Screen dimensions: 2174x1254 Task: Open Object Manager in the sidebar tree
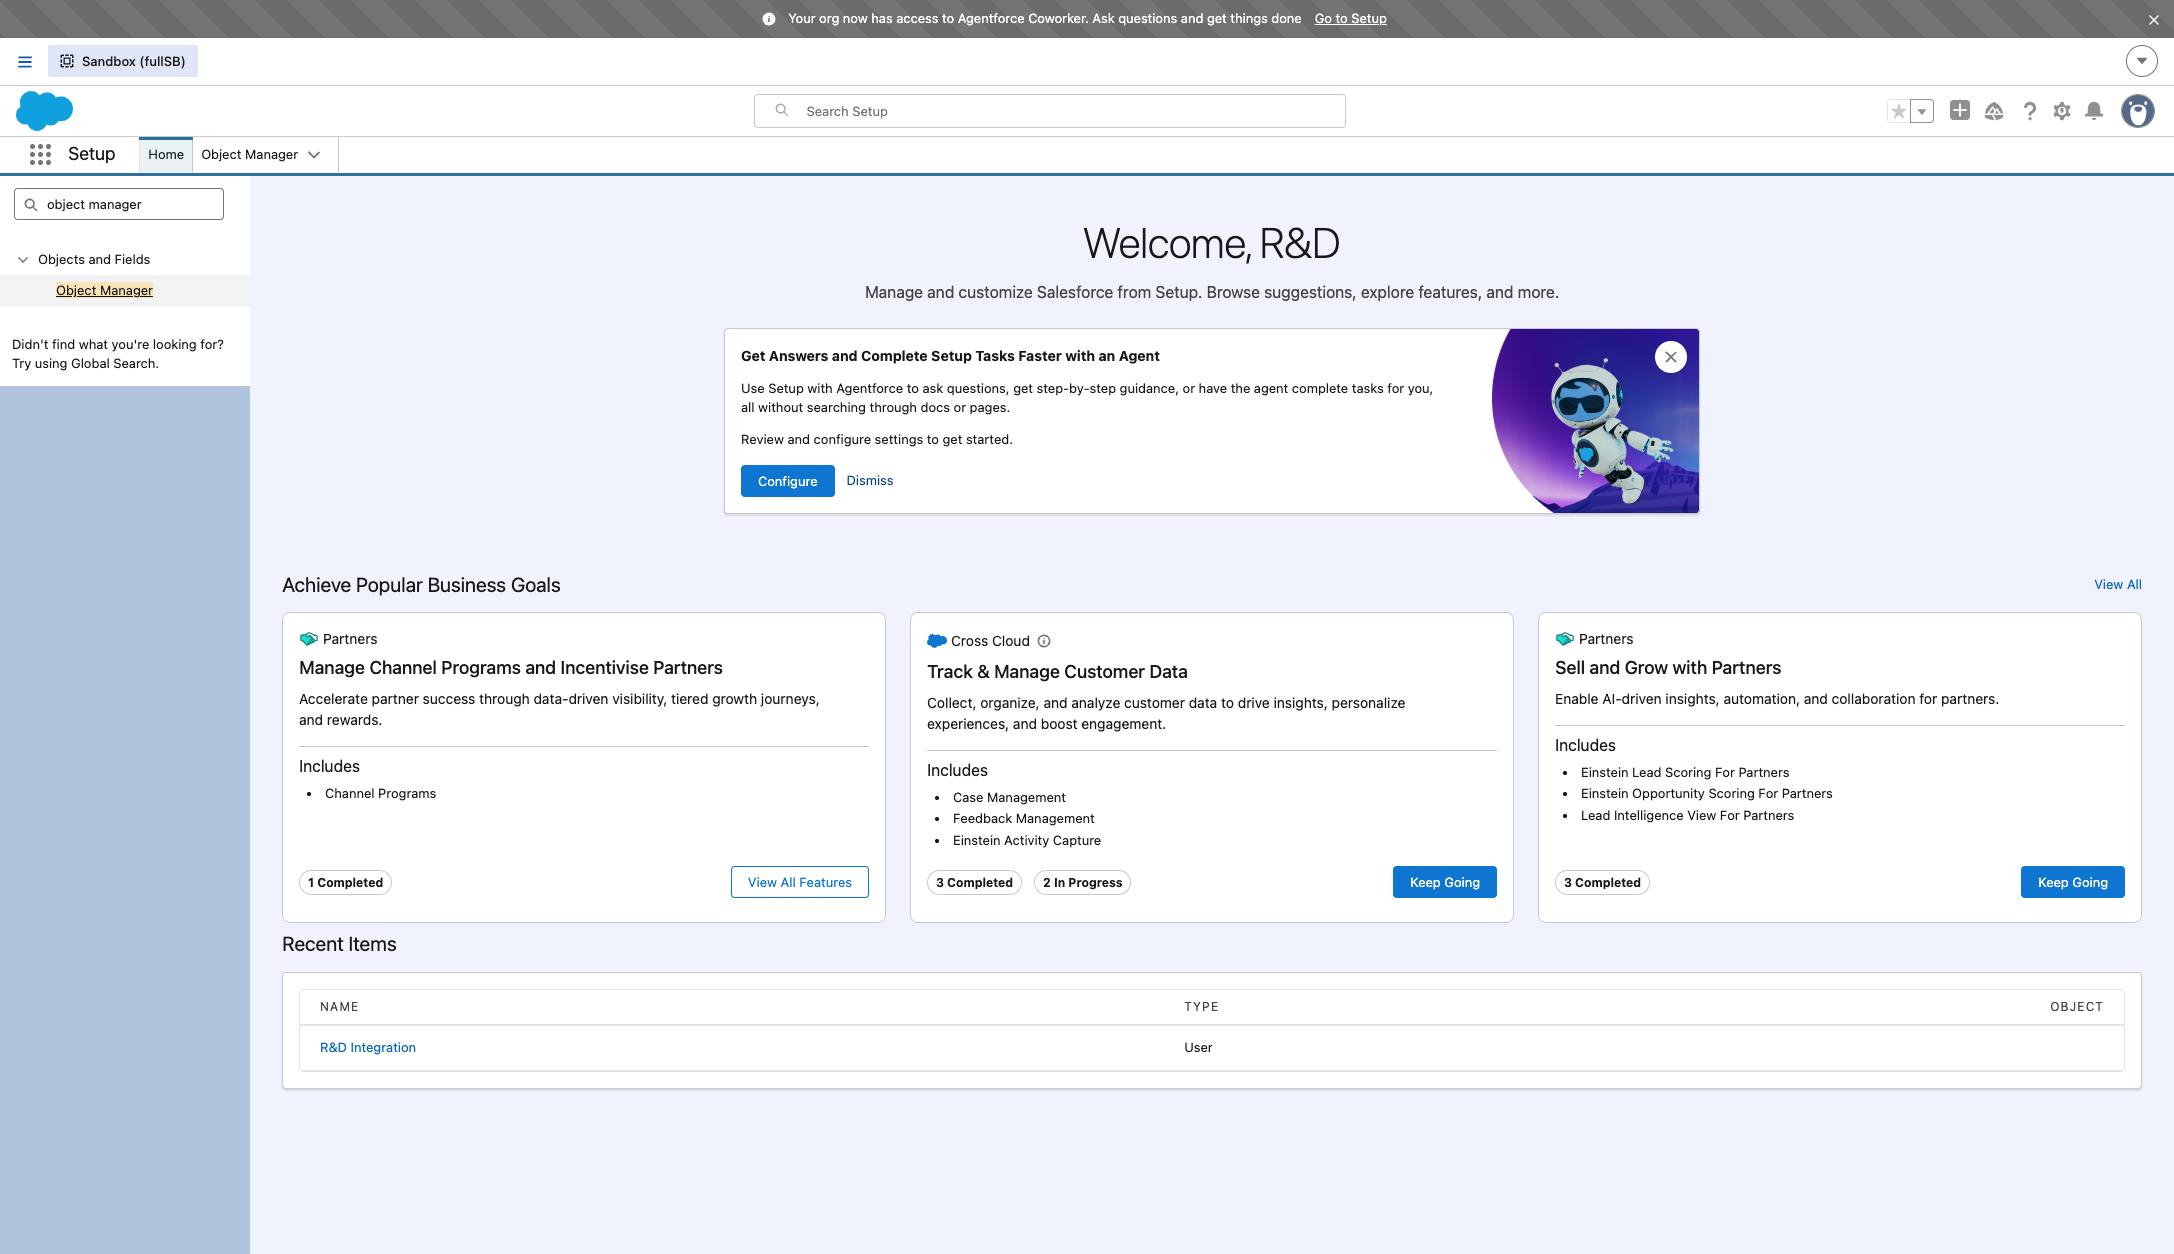click(x=104, y=290)
